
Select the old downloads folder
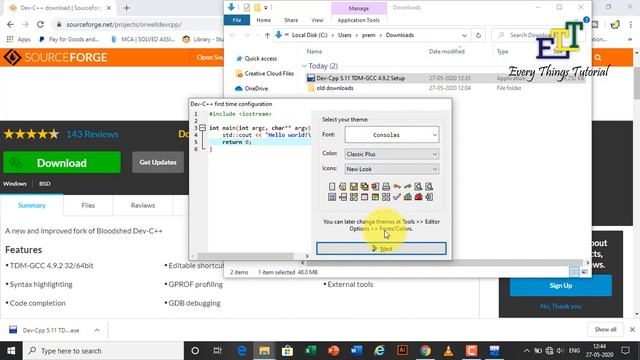pos(335,88)
